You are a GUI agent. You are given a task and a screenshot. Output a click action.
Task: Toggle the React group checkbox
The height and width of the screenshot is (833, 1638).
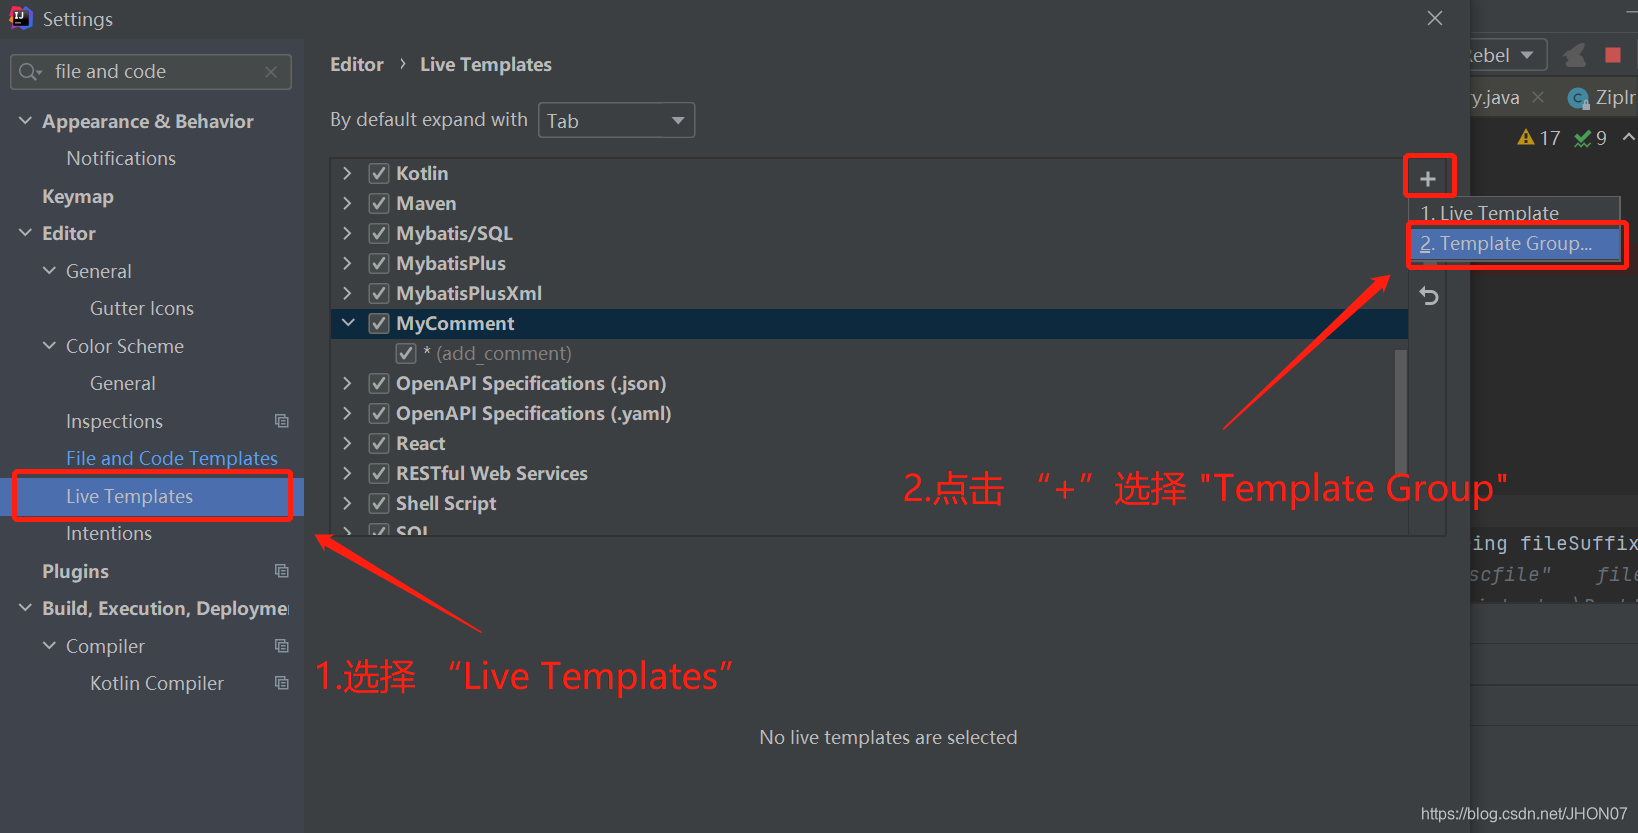click(379, 443)
